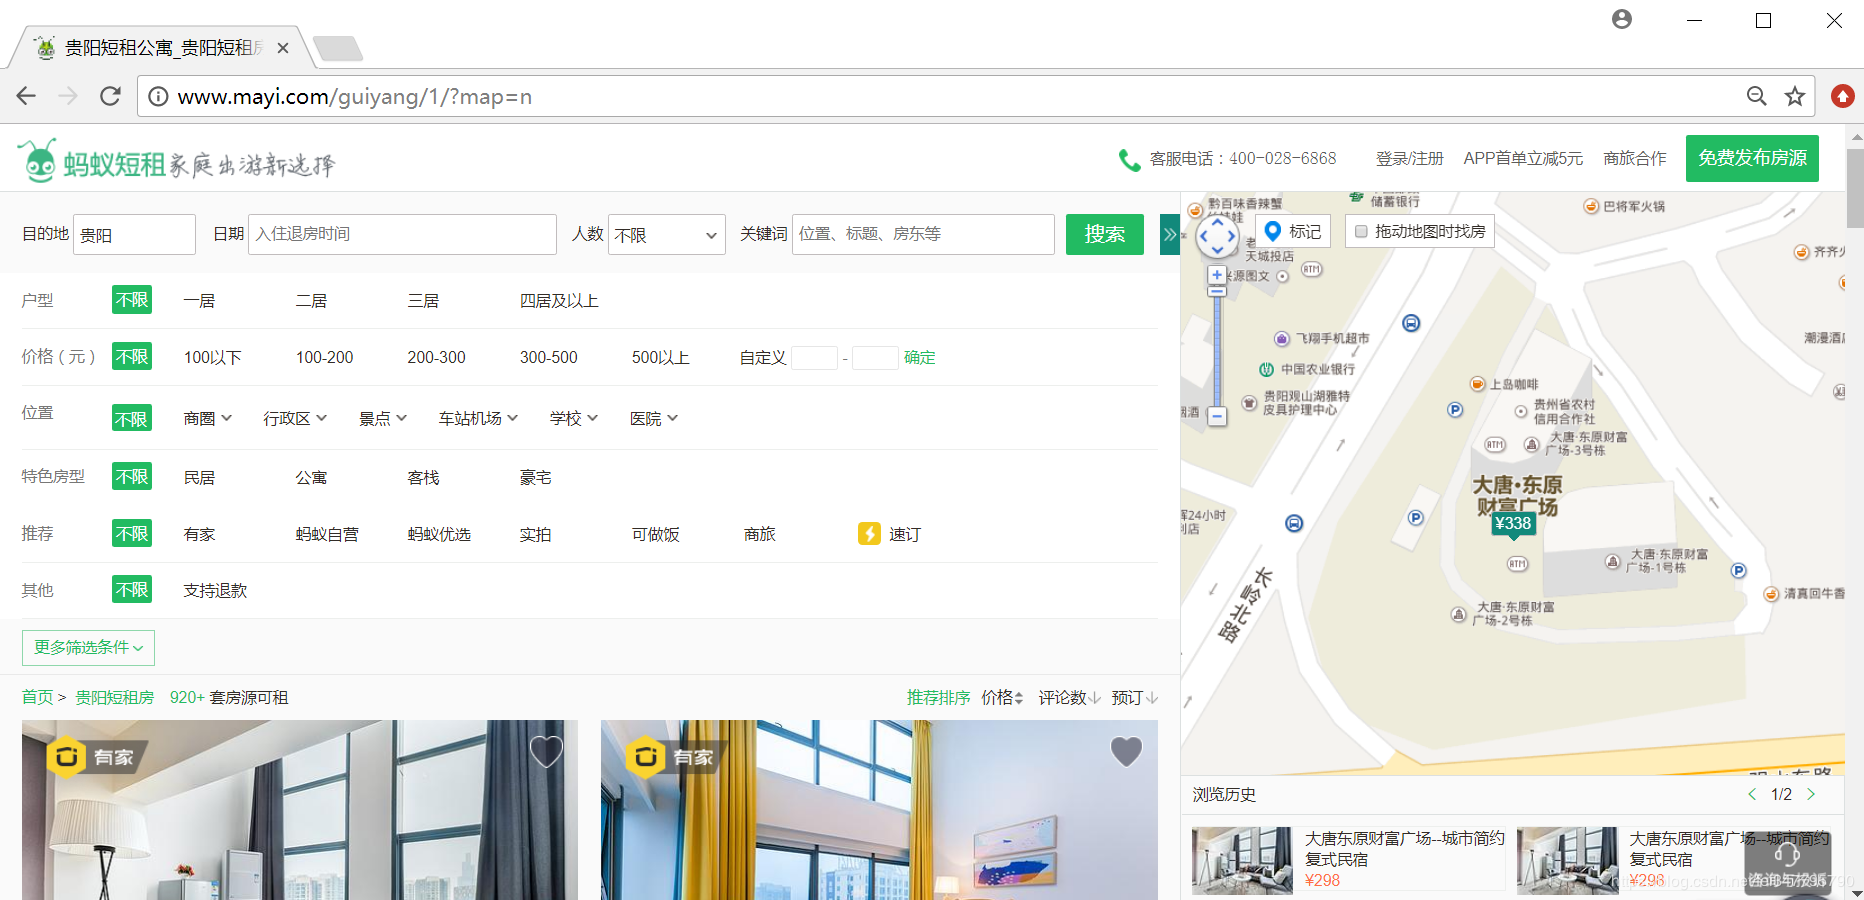The width and height of the screenshot is (1864, 900).
Task: Open the 人数 people dropdown
Action: click(666, 234)
